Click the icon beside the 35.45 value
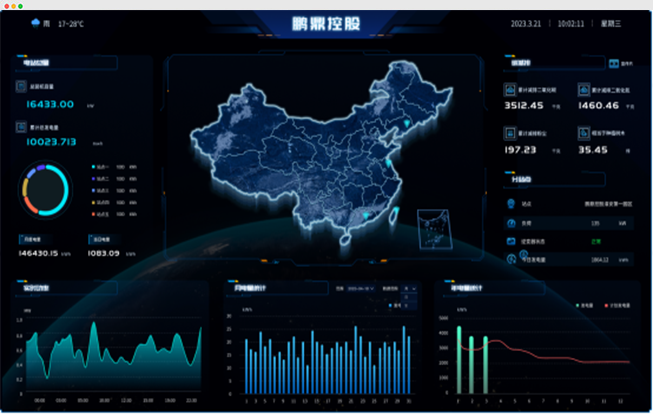The image size is (653, 414). (585, 132)
